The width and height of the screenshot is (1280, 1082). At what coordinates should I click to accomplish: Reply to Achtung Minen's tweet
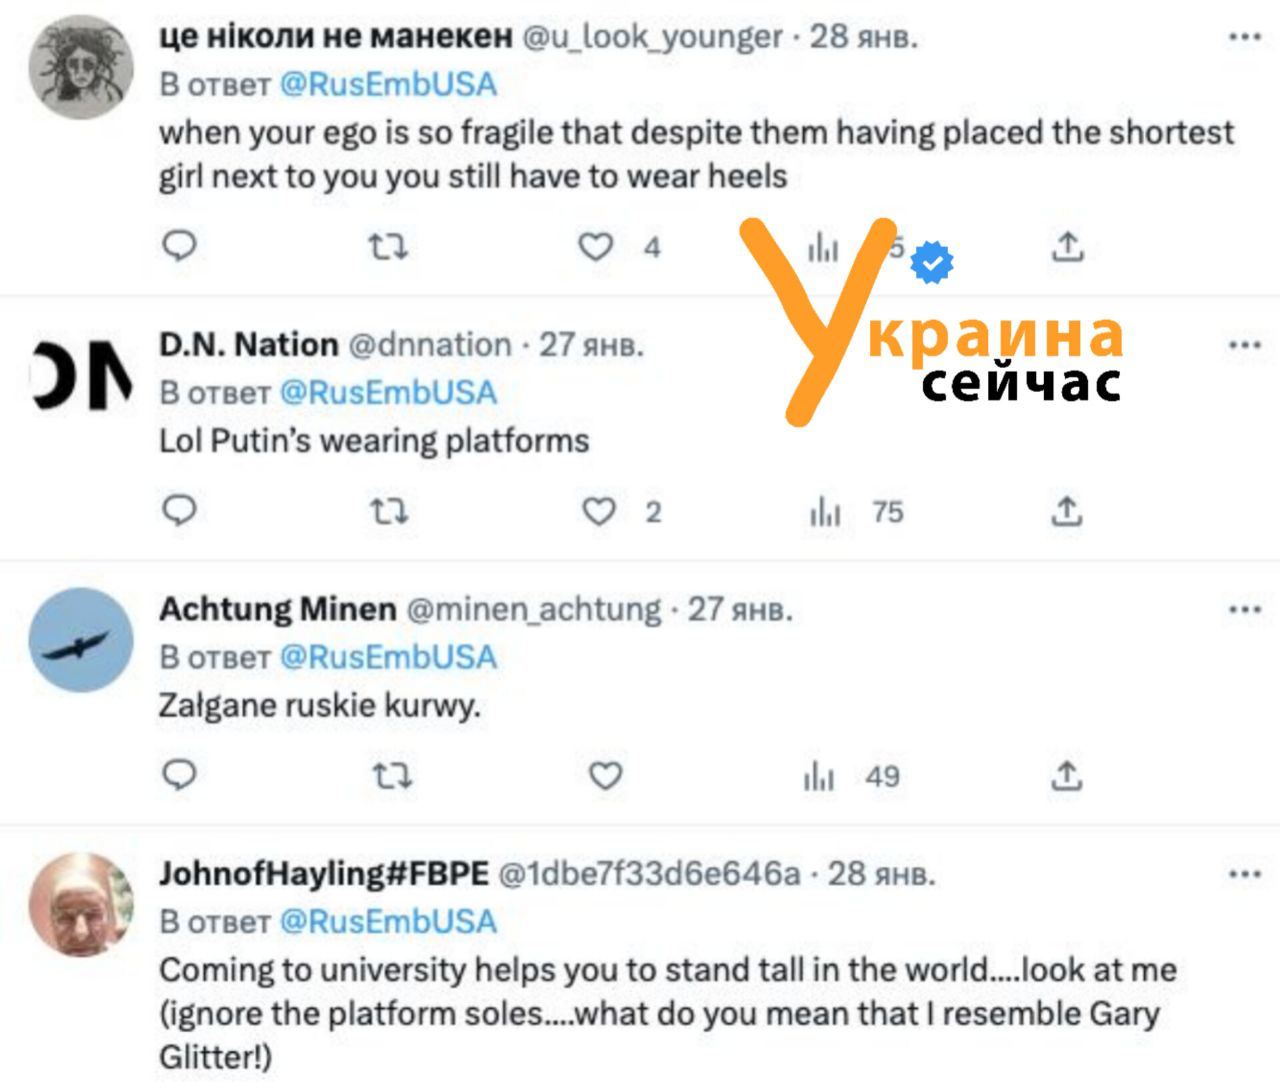click(x=180, y=775)
